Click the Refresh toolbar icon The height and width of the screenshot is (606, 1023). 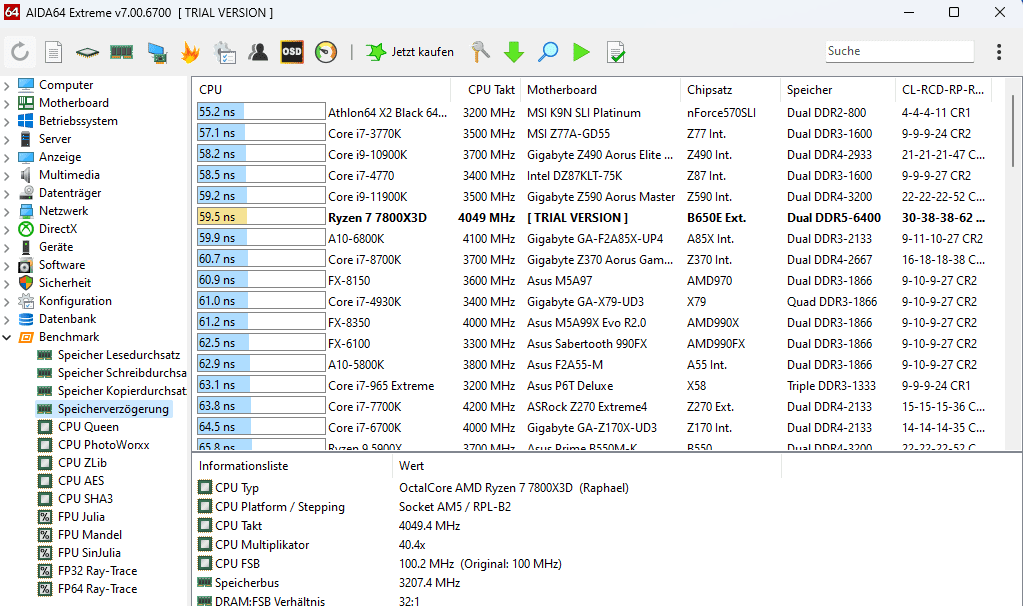[x=20, y=52]
